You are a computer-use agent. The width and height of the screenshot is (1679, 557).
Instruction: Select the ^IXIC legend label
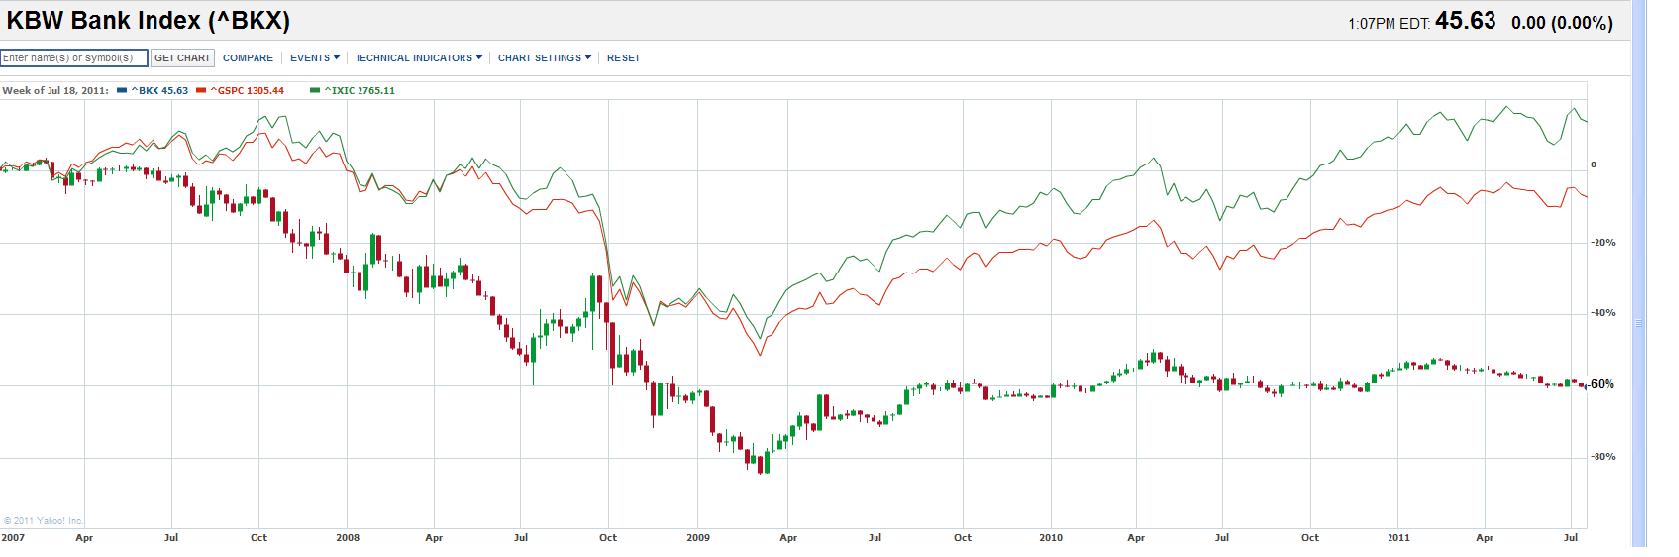(x=359, y=91)
